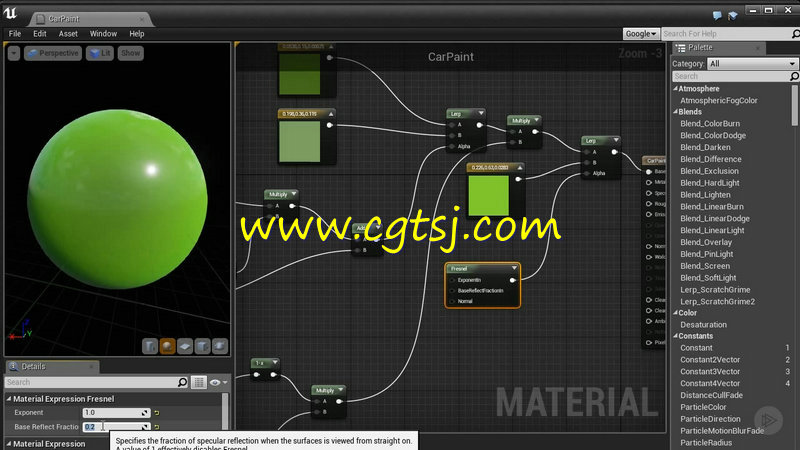Open the Category All combo box
The width and height of the screenshot is (800, 450).
point(752,64)
